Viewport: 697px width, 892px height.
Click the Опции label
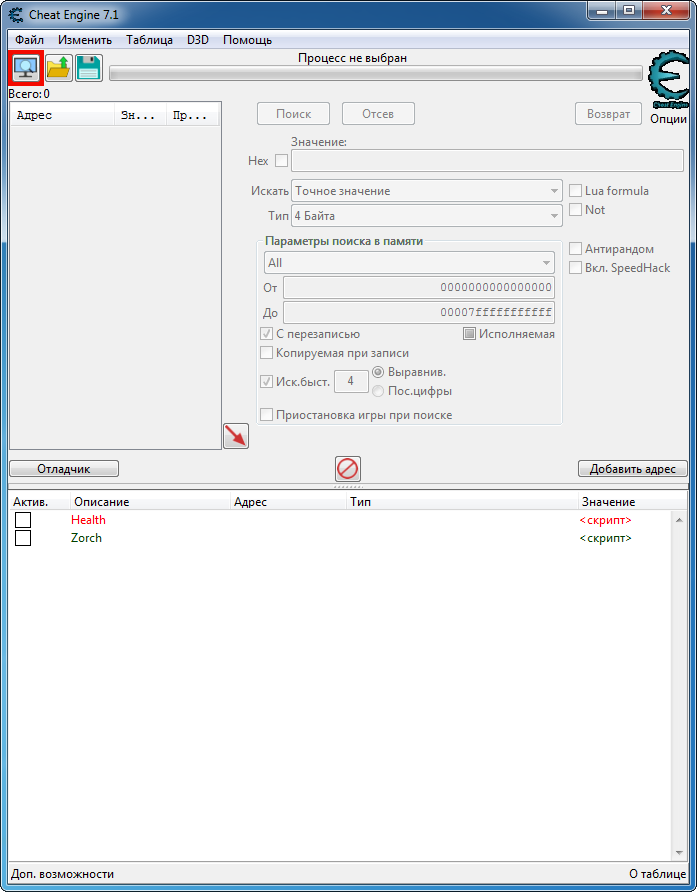coord(668,119)
